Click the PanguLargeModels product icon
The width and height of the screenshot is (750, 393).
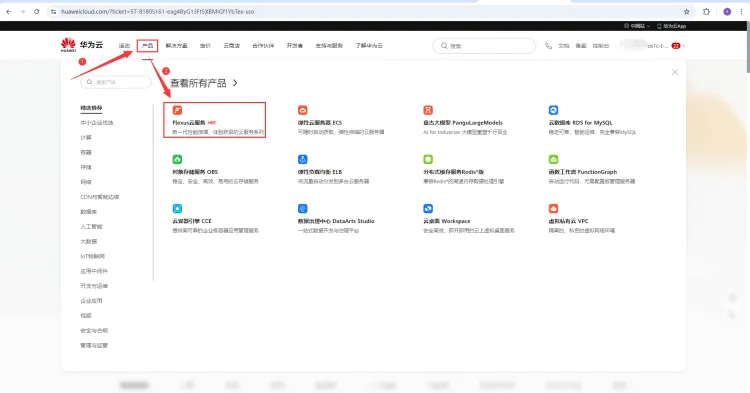428,110
